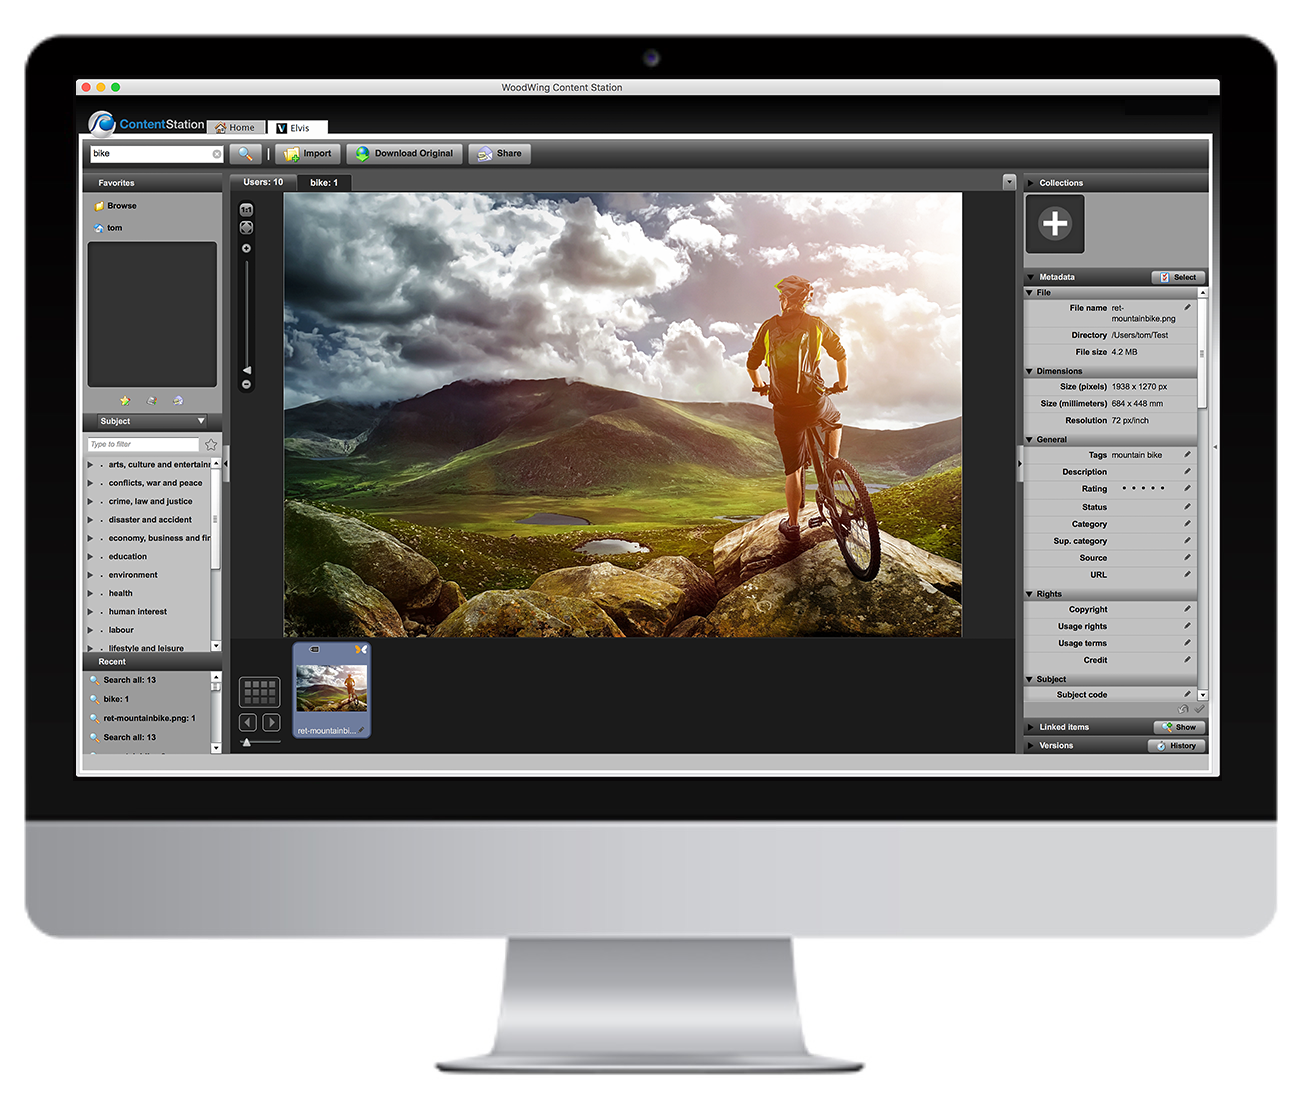1302x1108 pixels.
Task: Edit the Sup. category pencil icon
Action: pyautogui.click(x=1187, y=541)
